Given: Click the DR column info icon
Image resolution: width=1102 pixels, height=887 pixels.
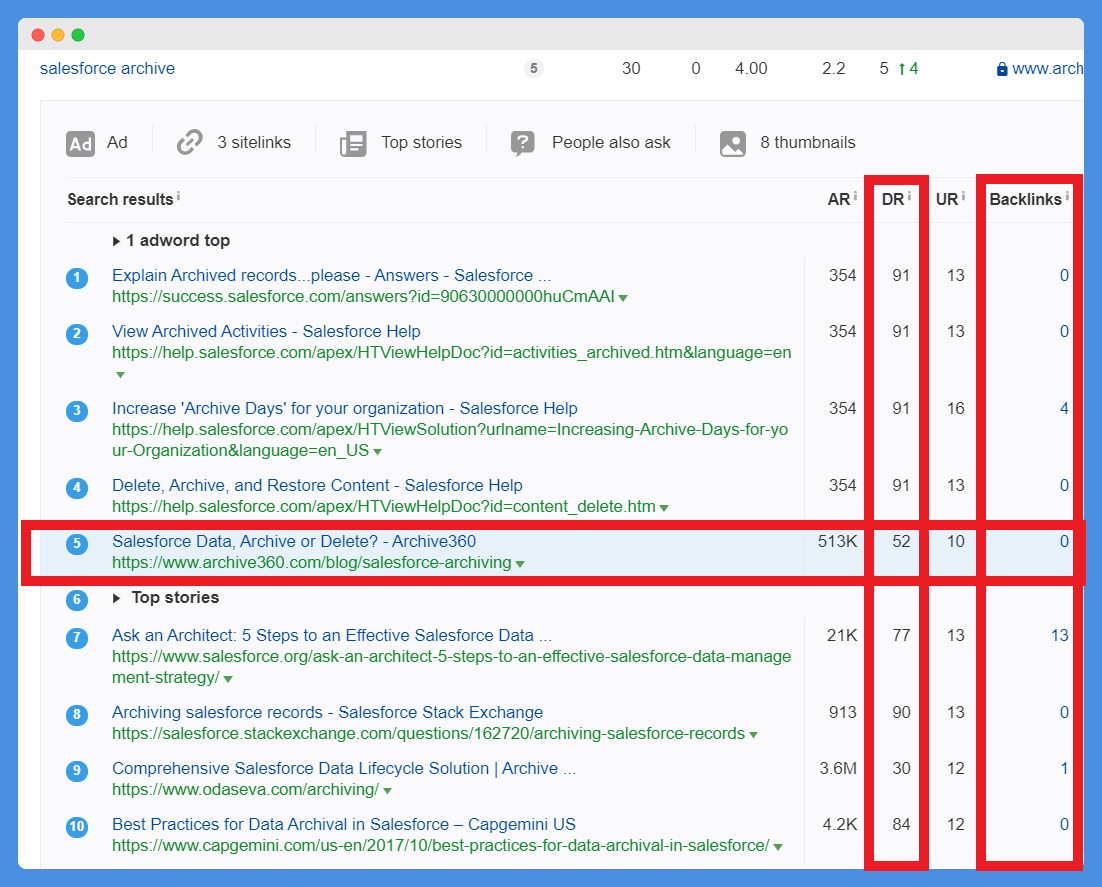Looking at the screenshot, I should pyautogui.click(x=909, y=196).
